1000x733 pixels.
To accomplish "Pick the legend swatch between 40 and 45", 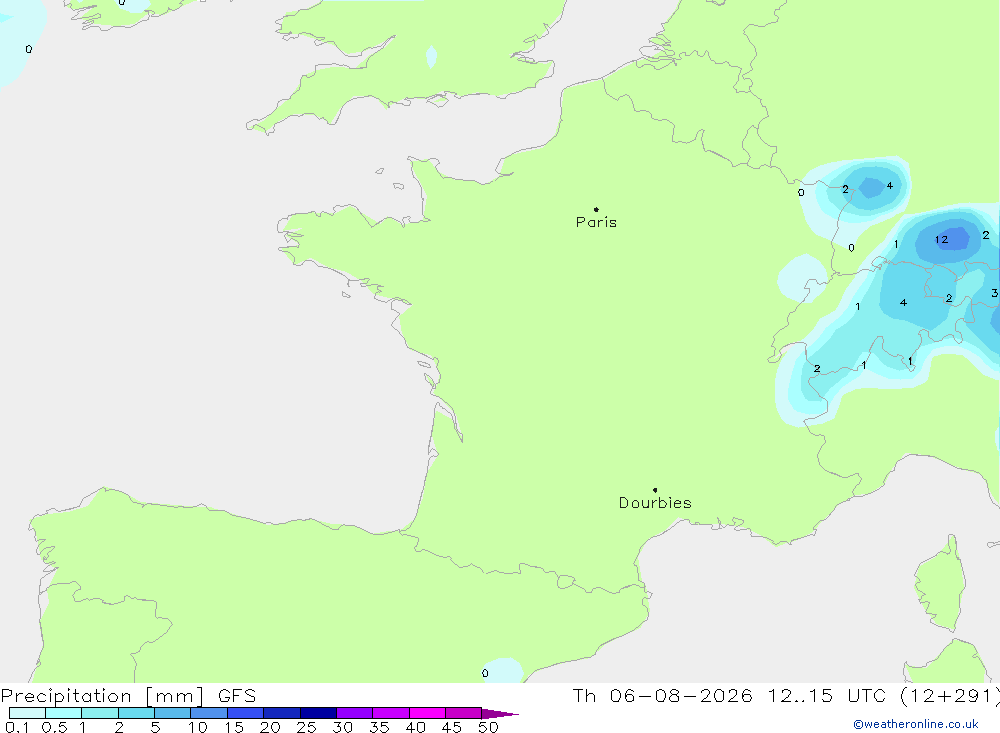I will (x=427, y=713).
